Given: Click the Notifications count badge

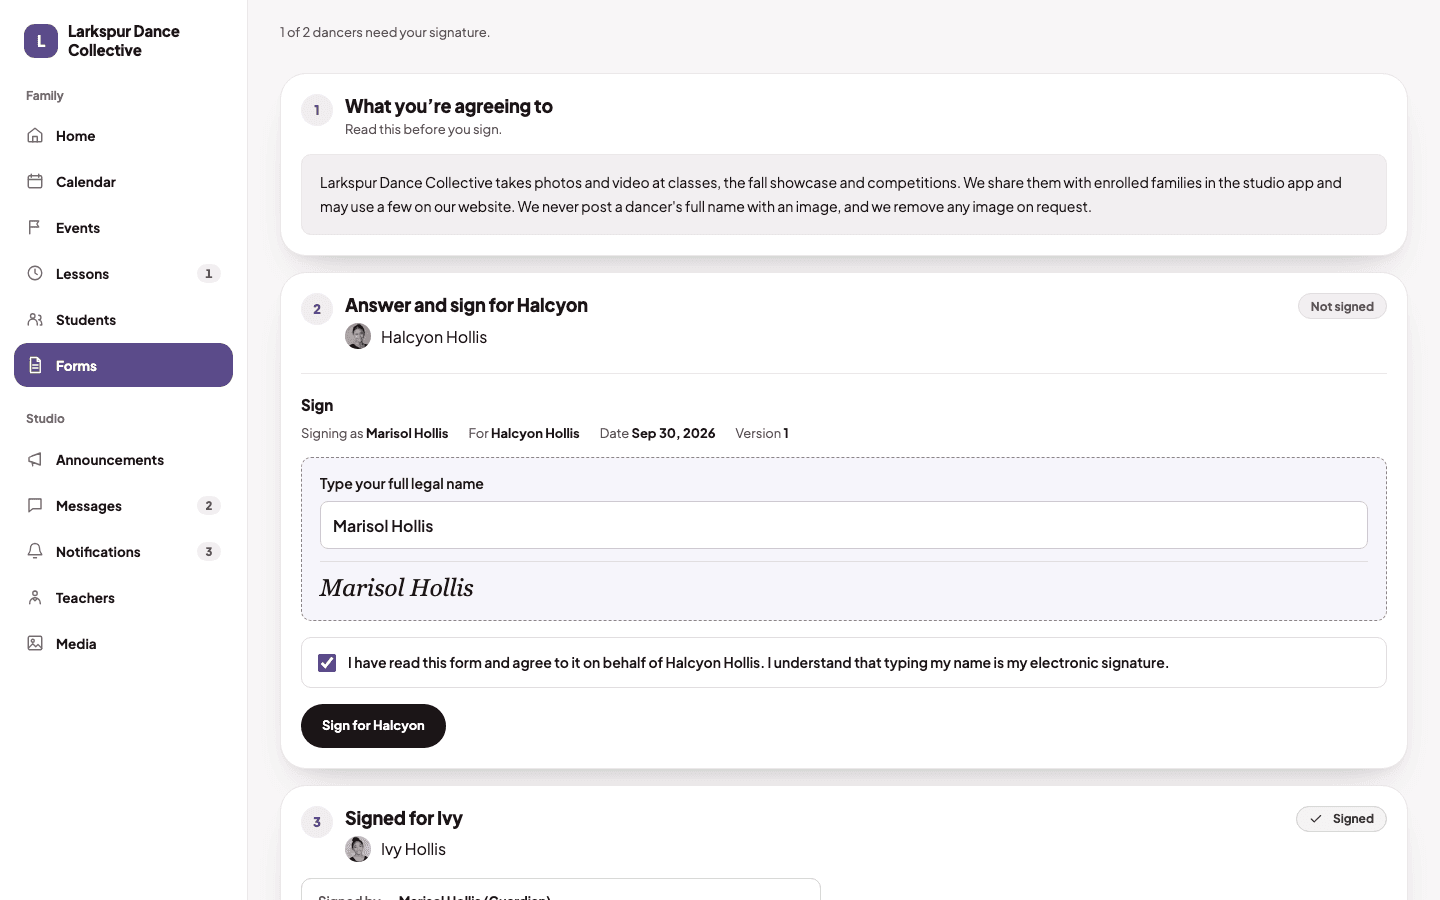Looking at the screenshot, I should pos(208,552).
